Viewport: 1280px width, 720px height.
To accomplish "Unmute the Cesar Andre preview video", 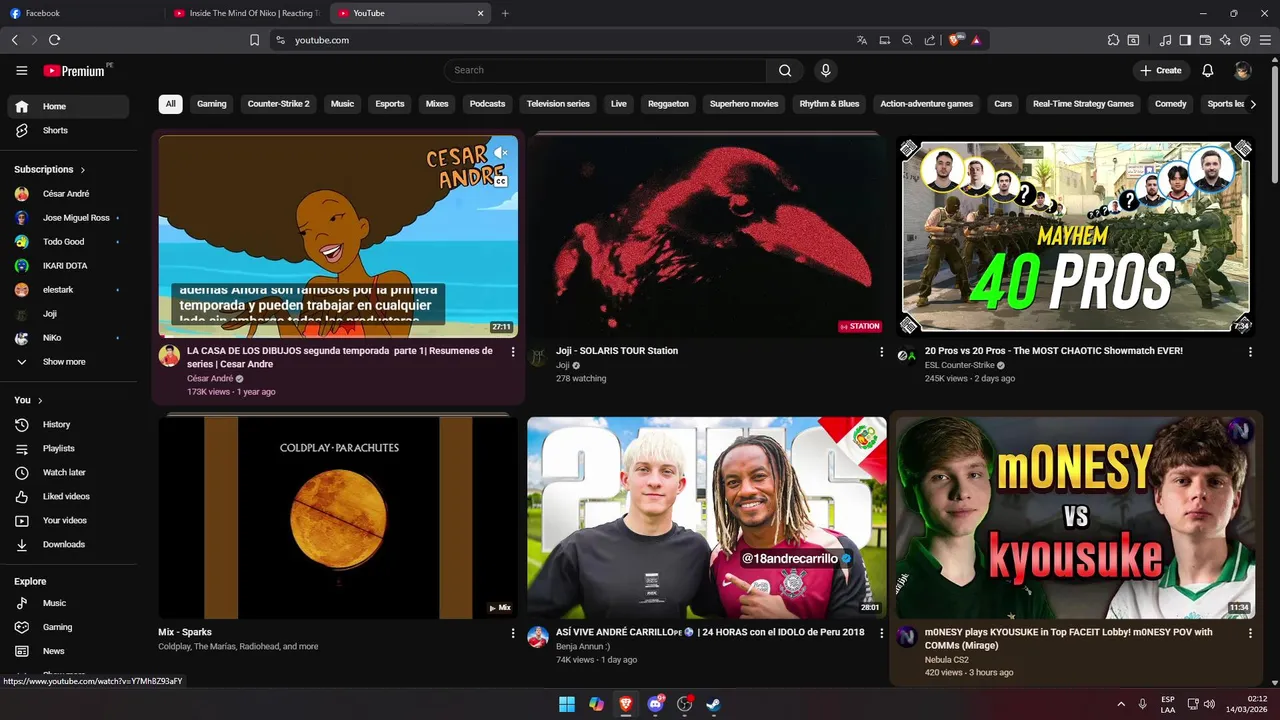I will click(x=500, y=153).
